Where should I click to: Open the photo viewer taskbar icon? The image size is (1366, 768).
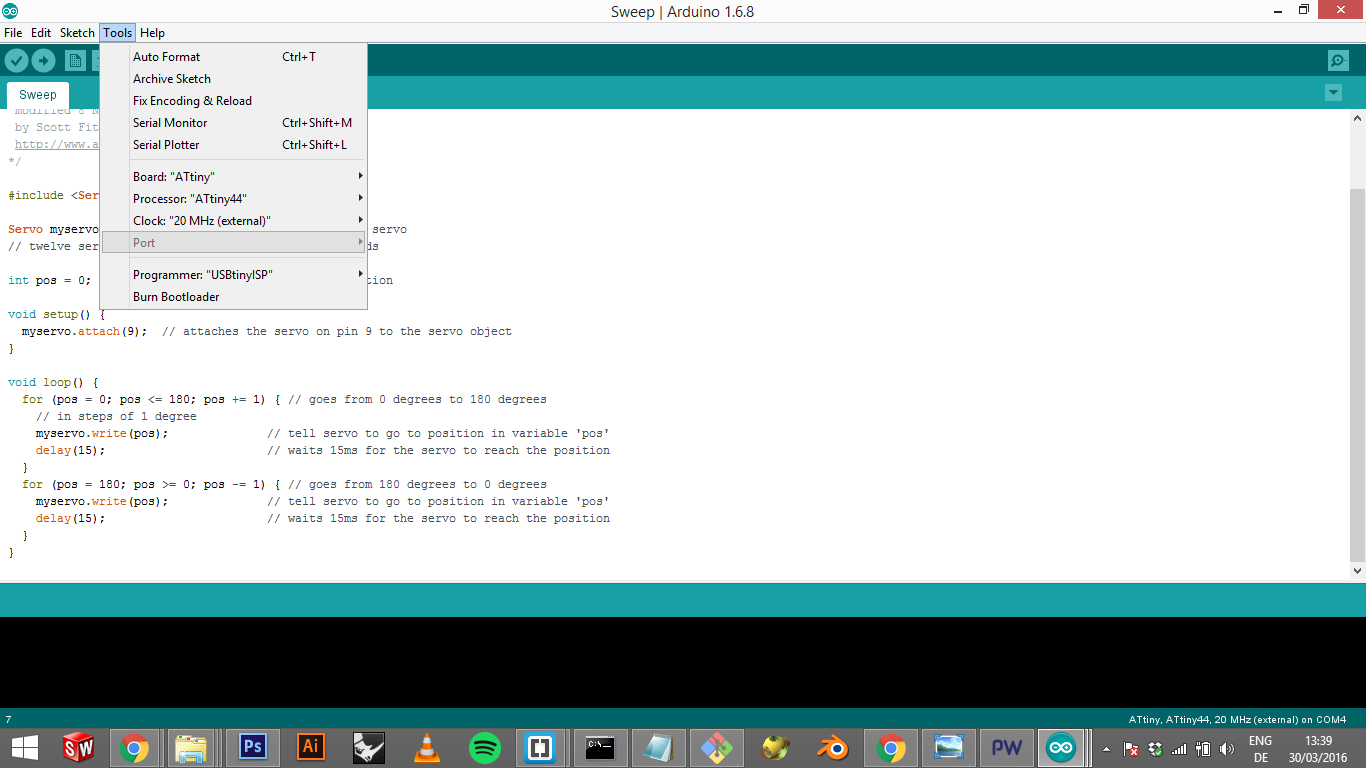[948, 747]
